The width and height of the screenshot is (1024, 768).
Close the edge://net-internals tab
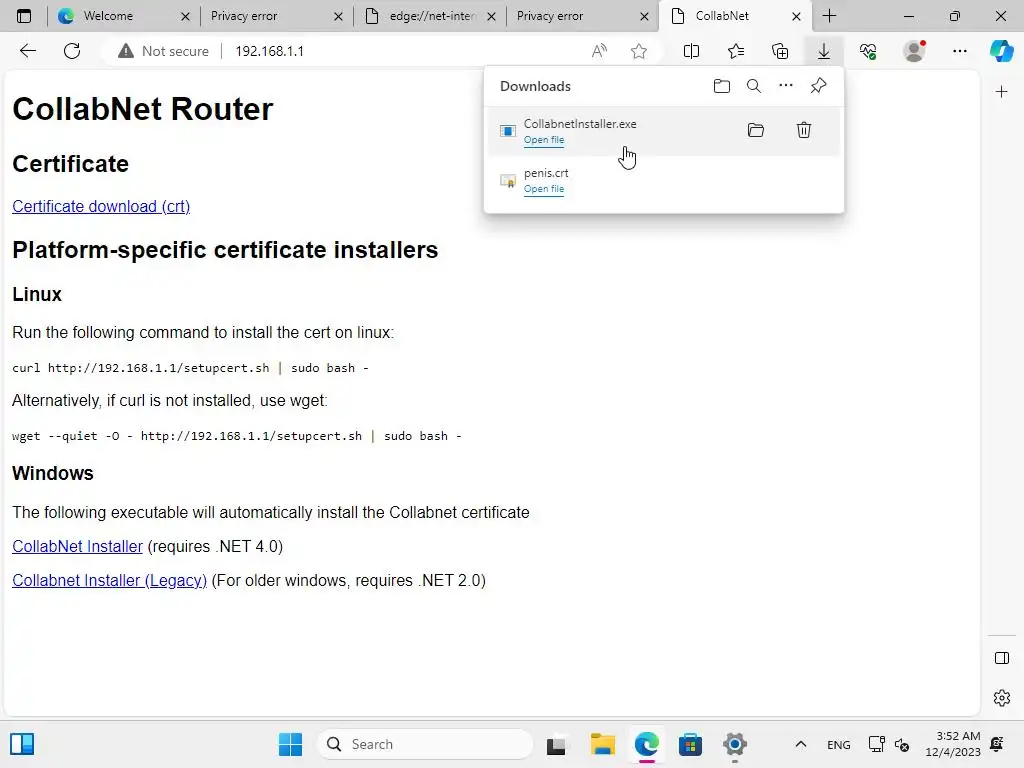[491, 16]
